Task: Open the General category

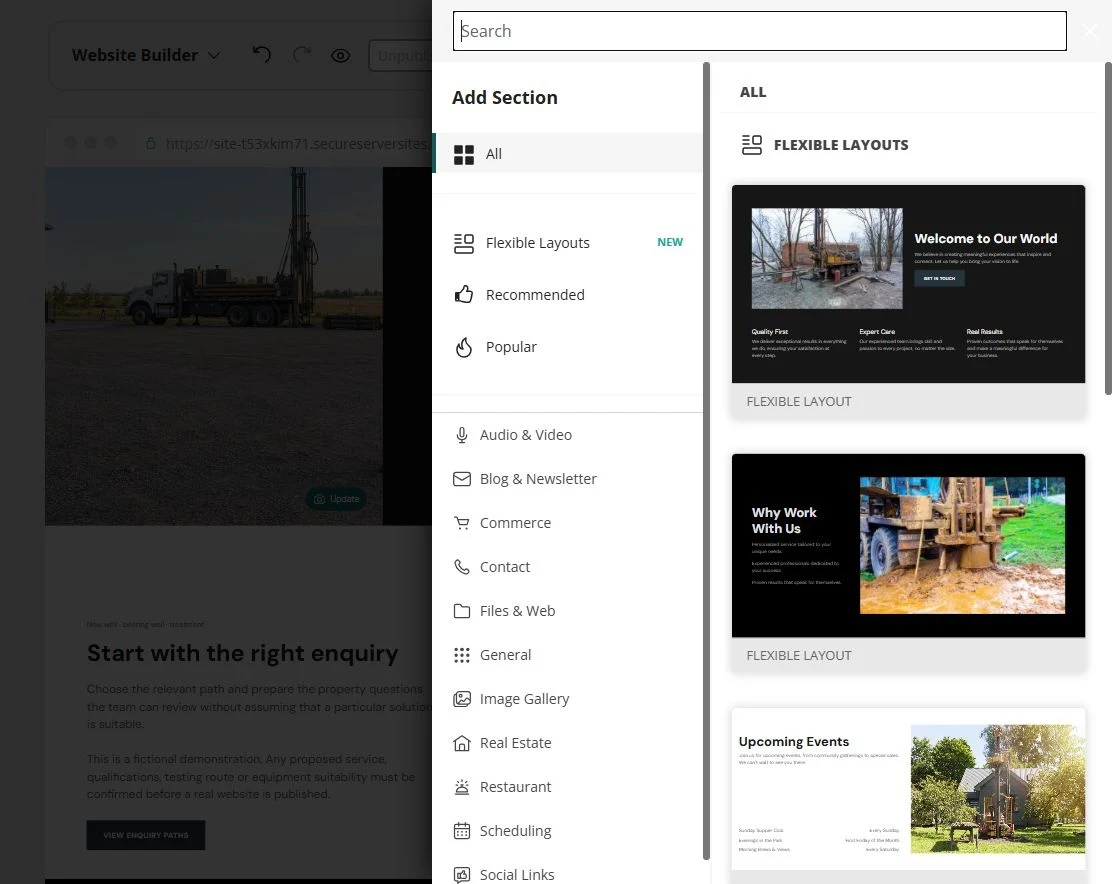Action: click(567, 655)
